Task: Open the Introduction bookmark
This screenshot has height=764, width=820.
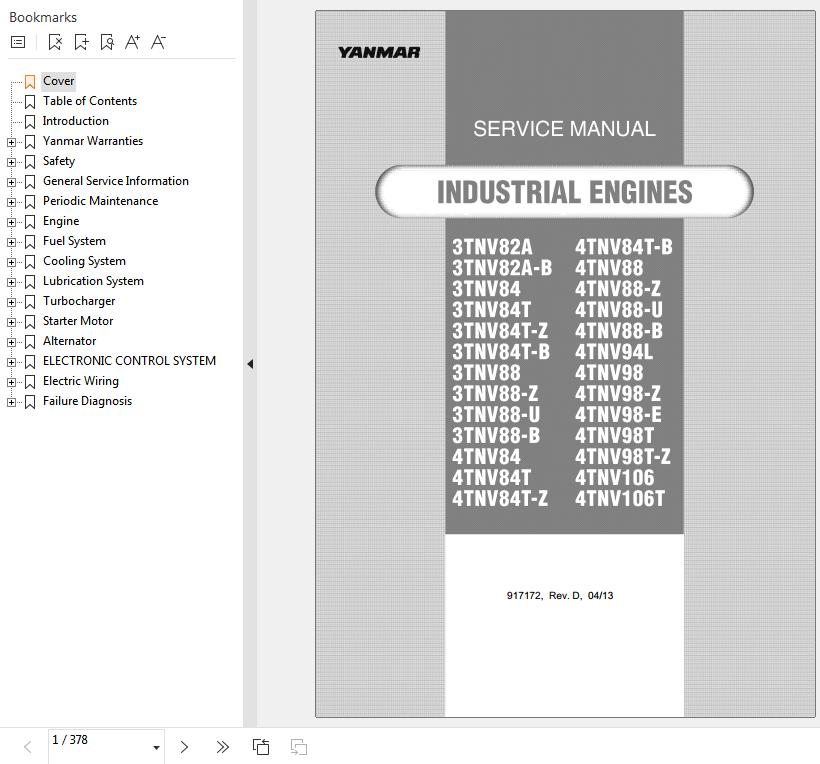Action: [x=76, y=121]
